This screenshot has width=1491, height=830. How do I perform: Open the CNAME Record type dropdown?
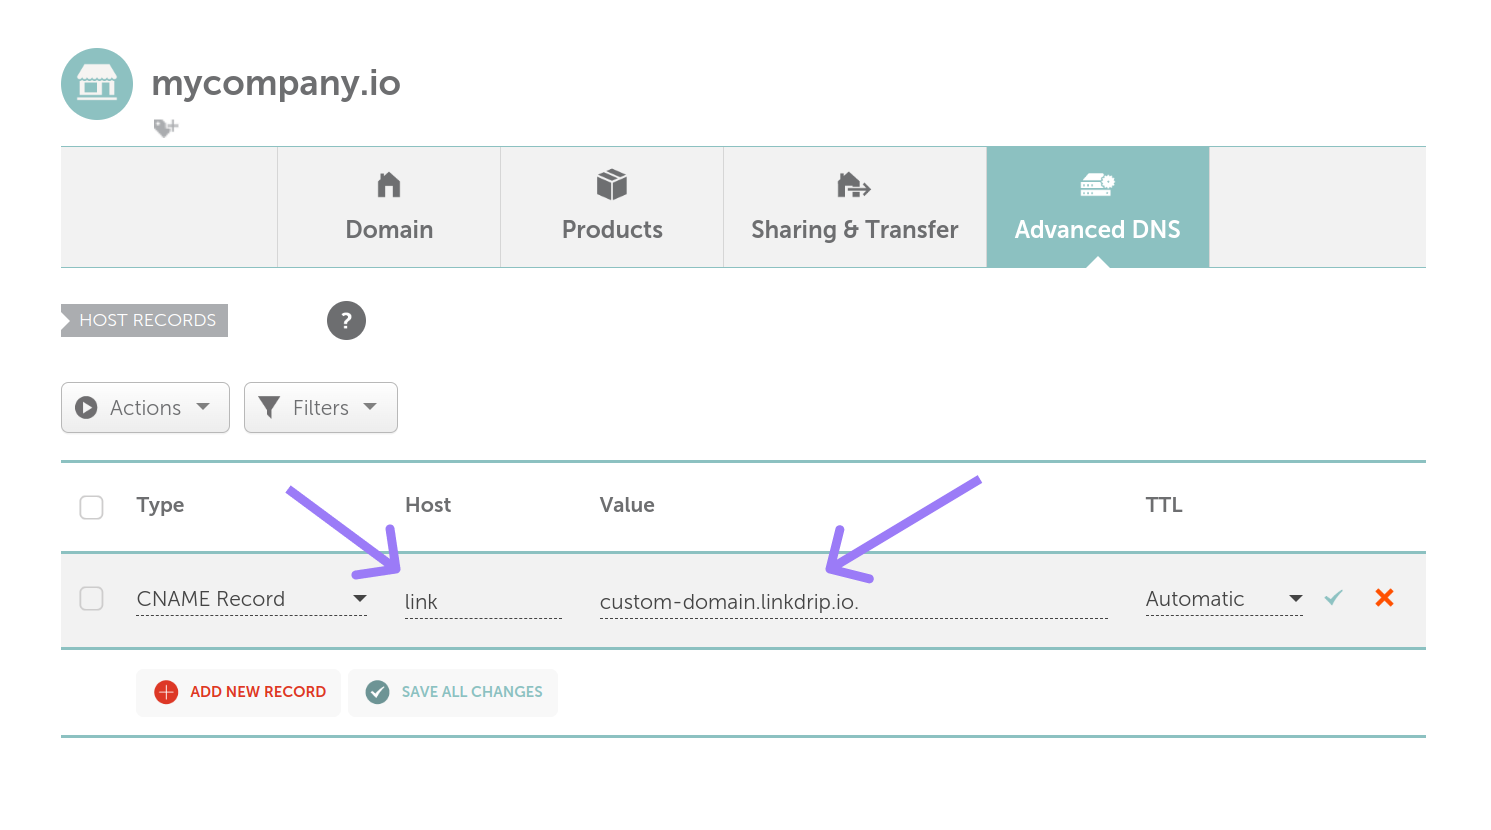tap(250, 598)
